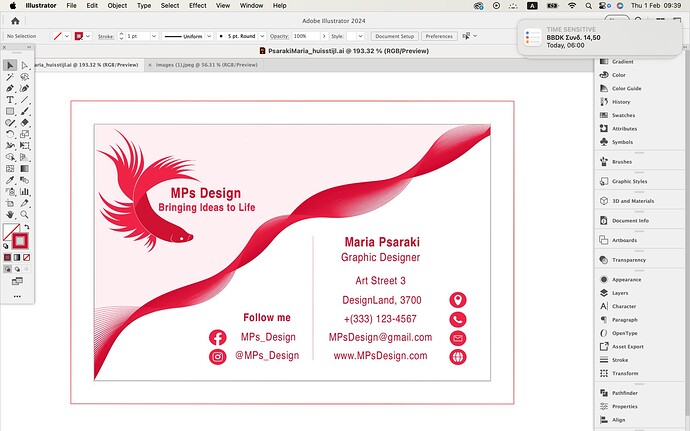Click Opacity 100% input field
Screen dimensions: 690x431
(x=306, y=36)
